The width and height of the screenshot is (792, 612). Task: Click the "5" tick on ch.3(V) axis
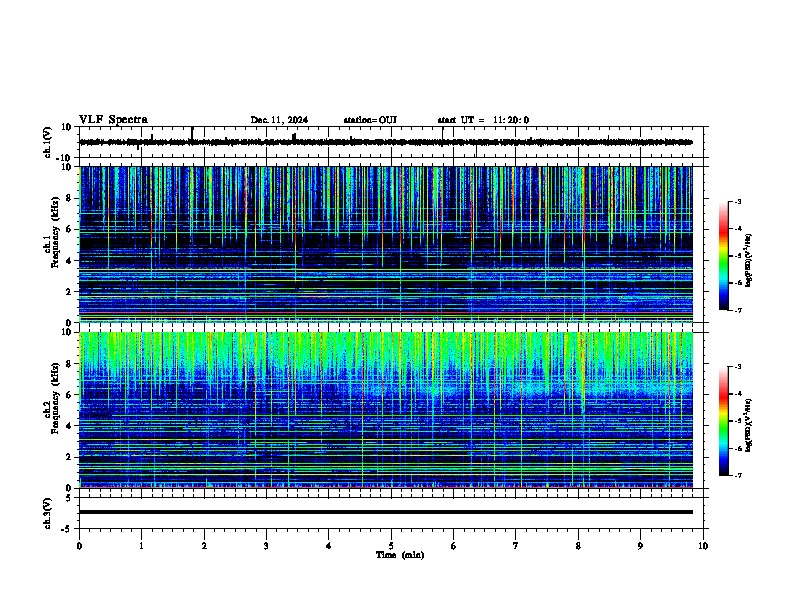coord(70,498)
